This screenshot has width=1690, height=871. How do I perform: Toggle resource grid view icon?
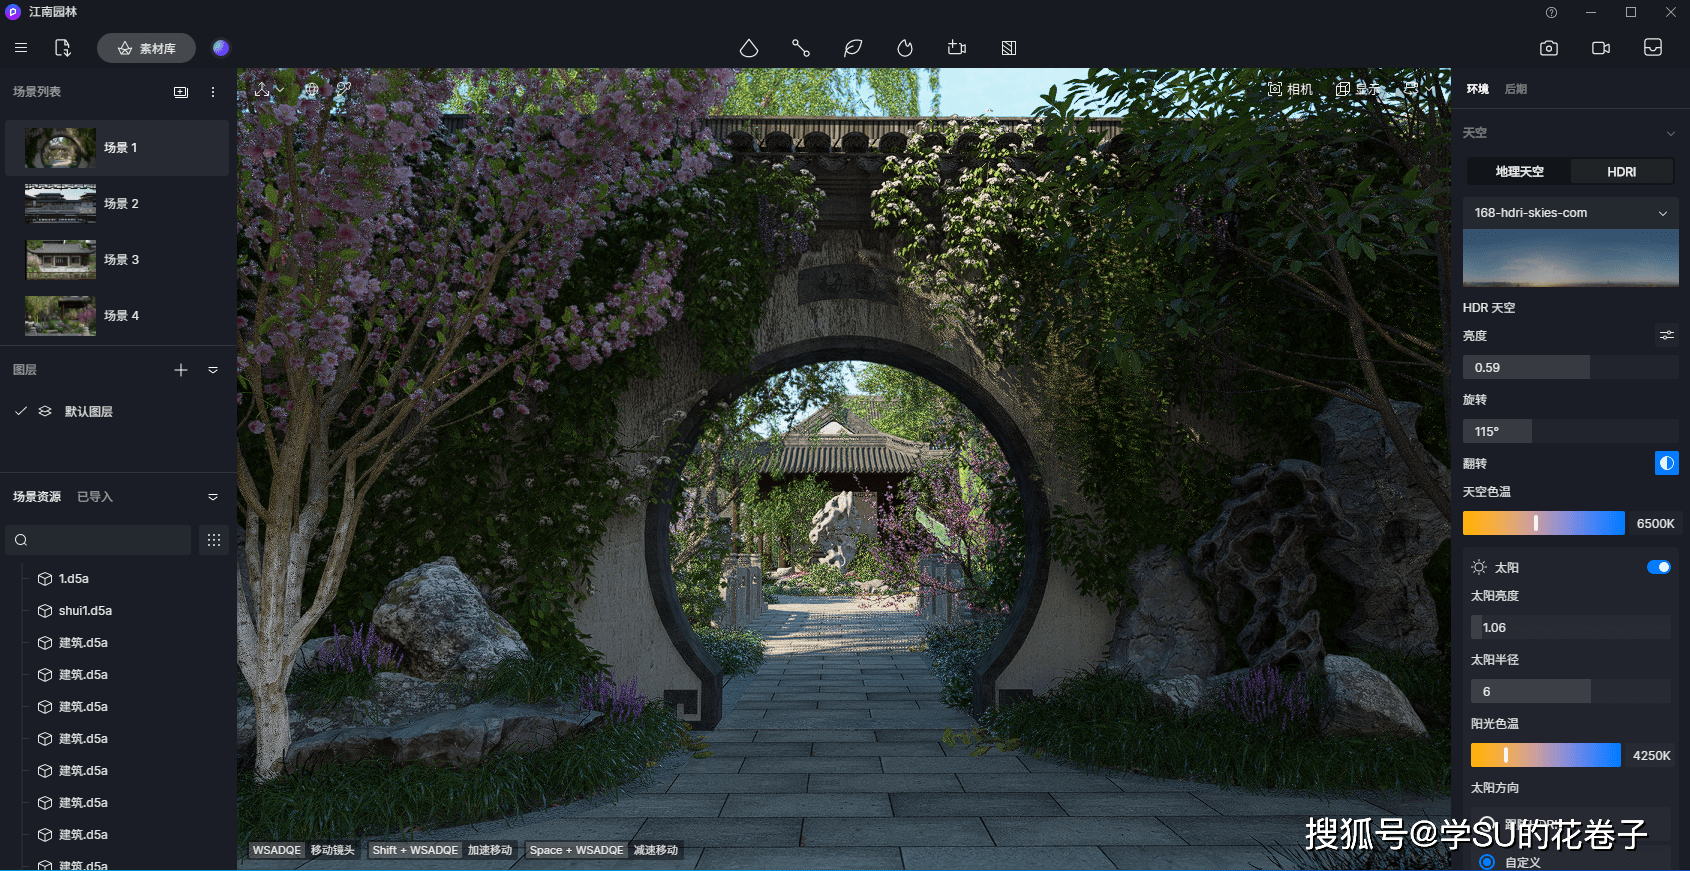(x=214, y=540)
